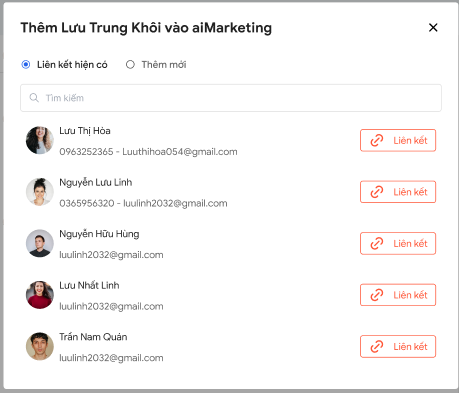Click the email Luuthihoa054@gmail.com

(180, 152)
